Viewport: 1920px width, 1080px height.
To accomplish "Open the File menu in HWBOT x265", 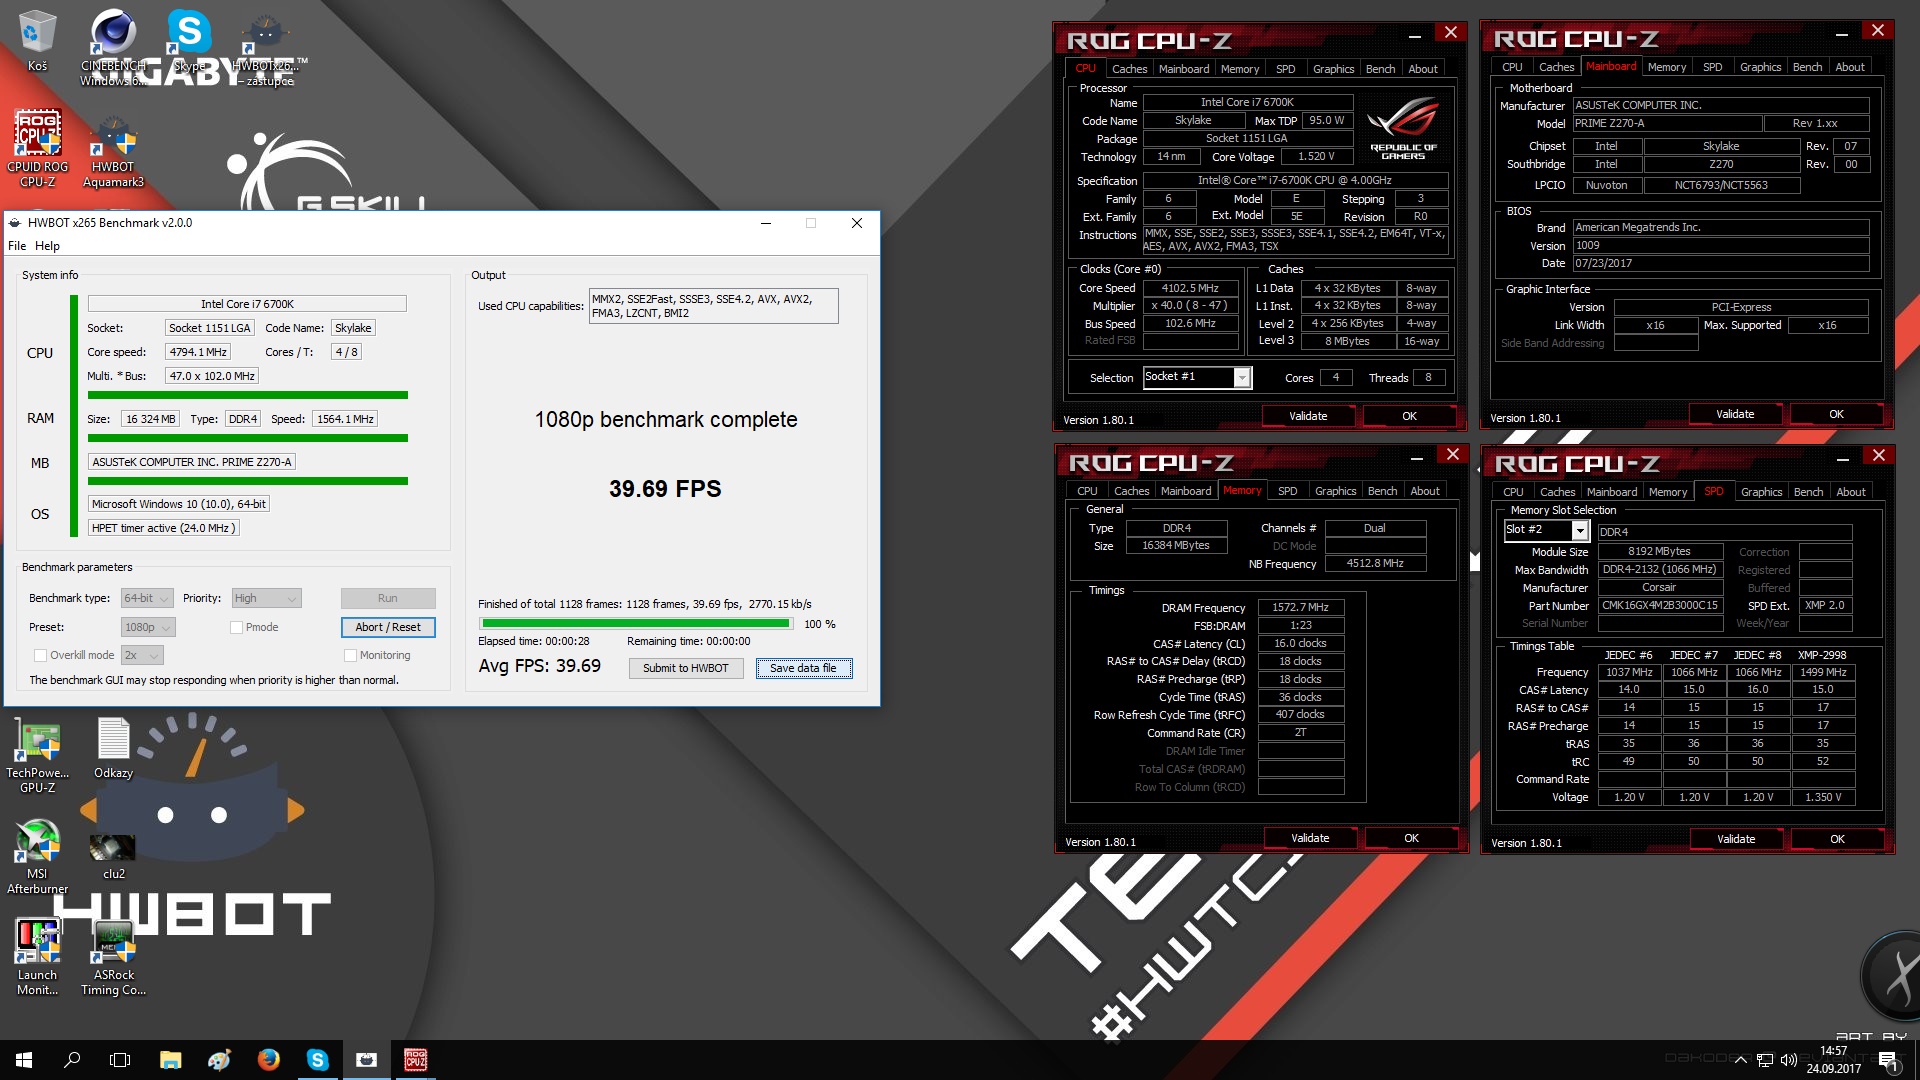I will [x=17, y=246].
